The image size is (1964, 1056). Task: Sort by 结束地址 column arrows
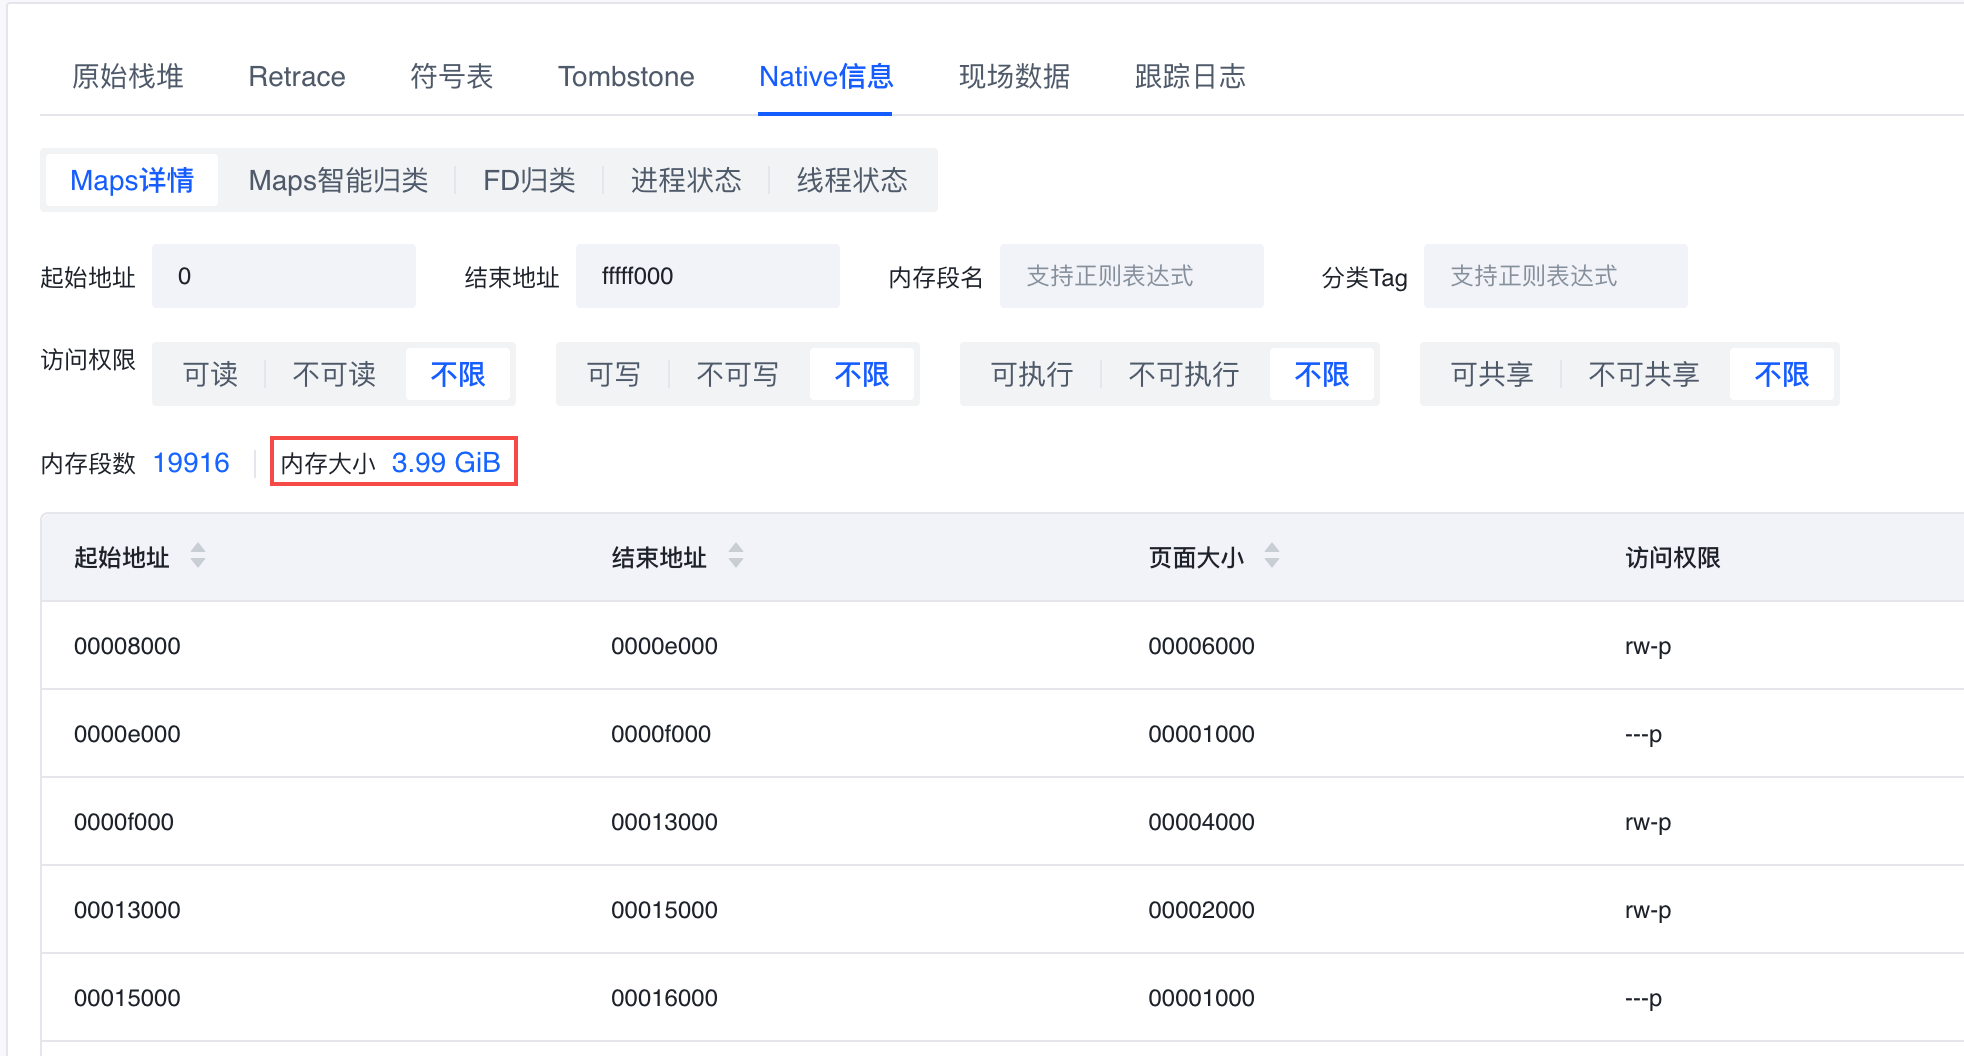point(736,556)
